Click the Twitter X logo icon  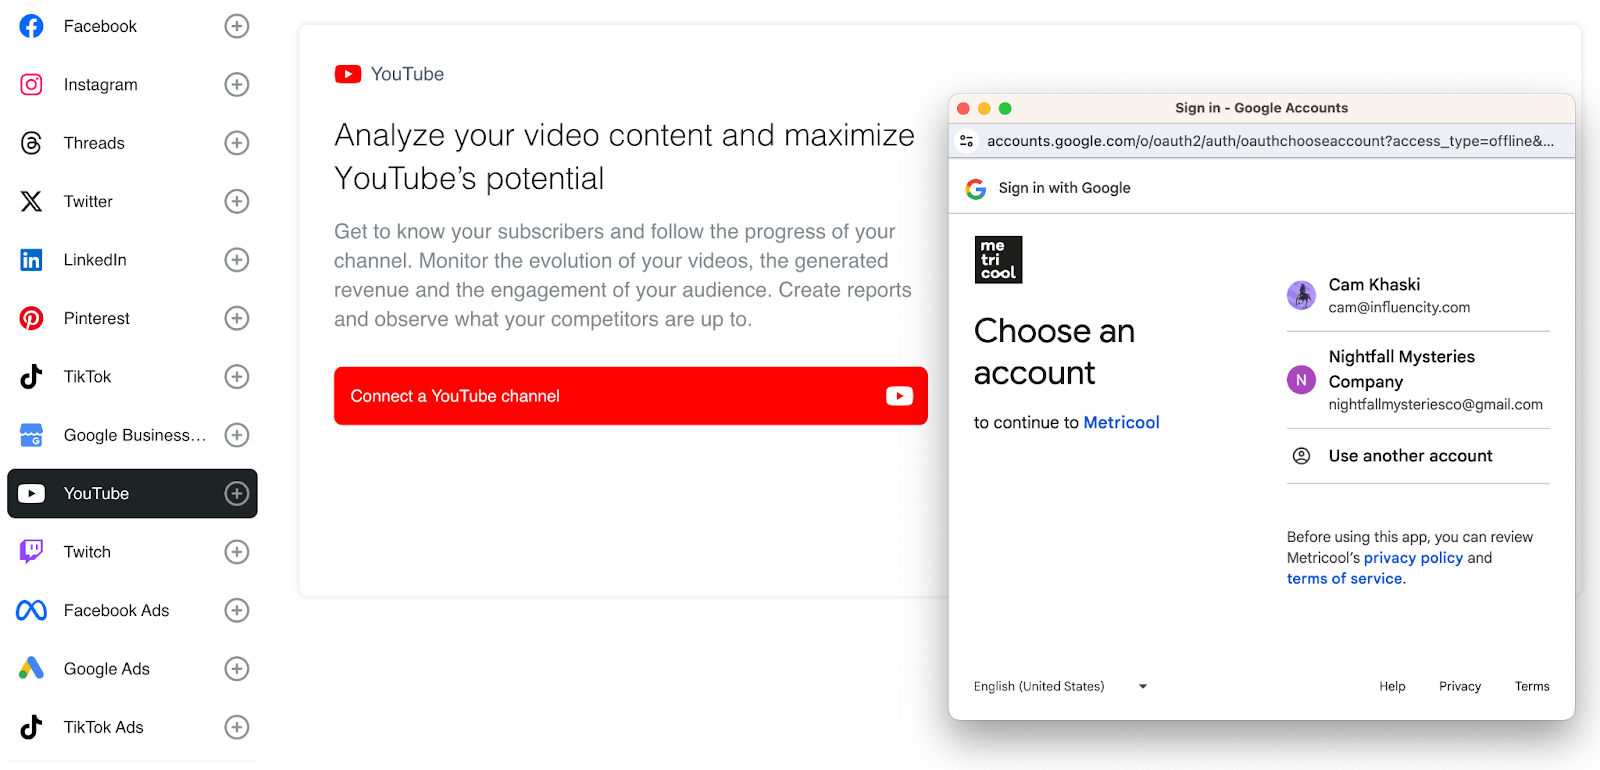pyautogui.click(x=31, y=201)
